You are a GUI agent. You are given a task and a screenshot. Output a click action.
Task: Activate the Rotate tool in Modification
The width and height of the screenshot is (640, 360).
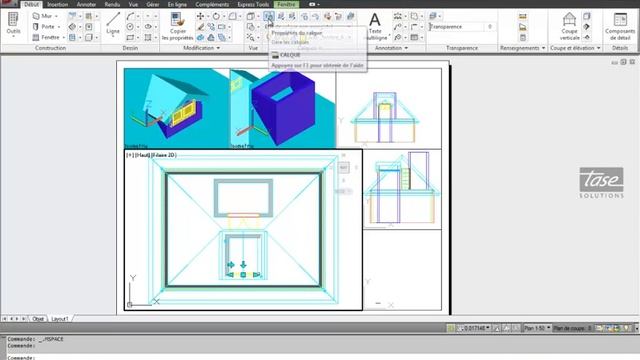click(x=216, y=16)
